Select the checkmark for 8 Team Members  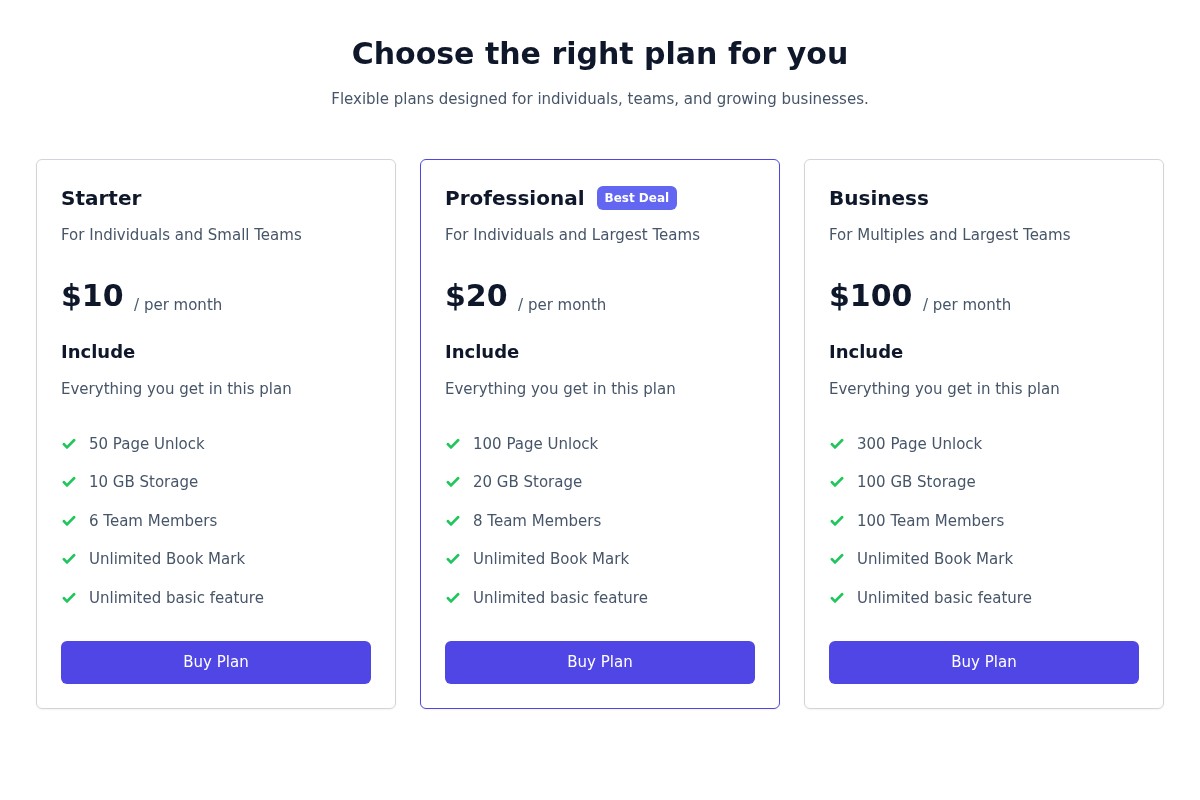[453, 521]
